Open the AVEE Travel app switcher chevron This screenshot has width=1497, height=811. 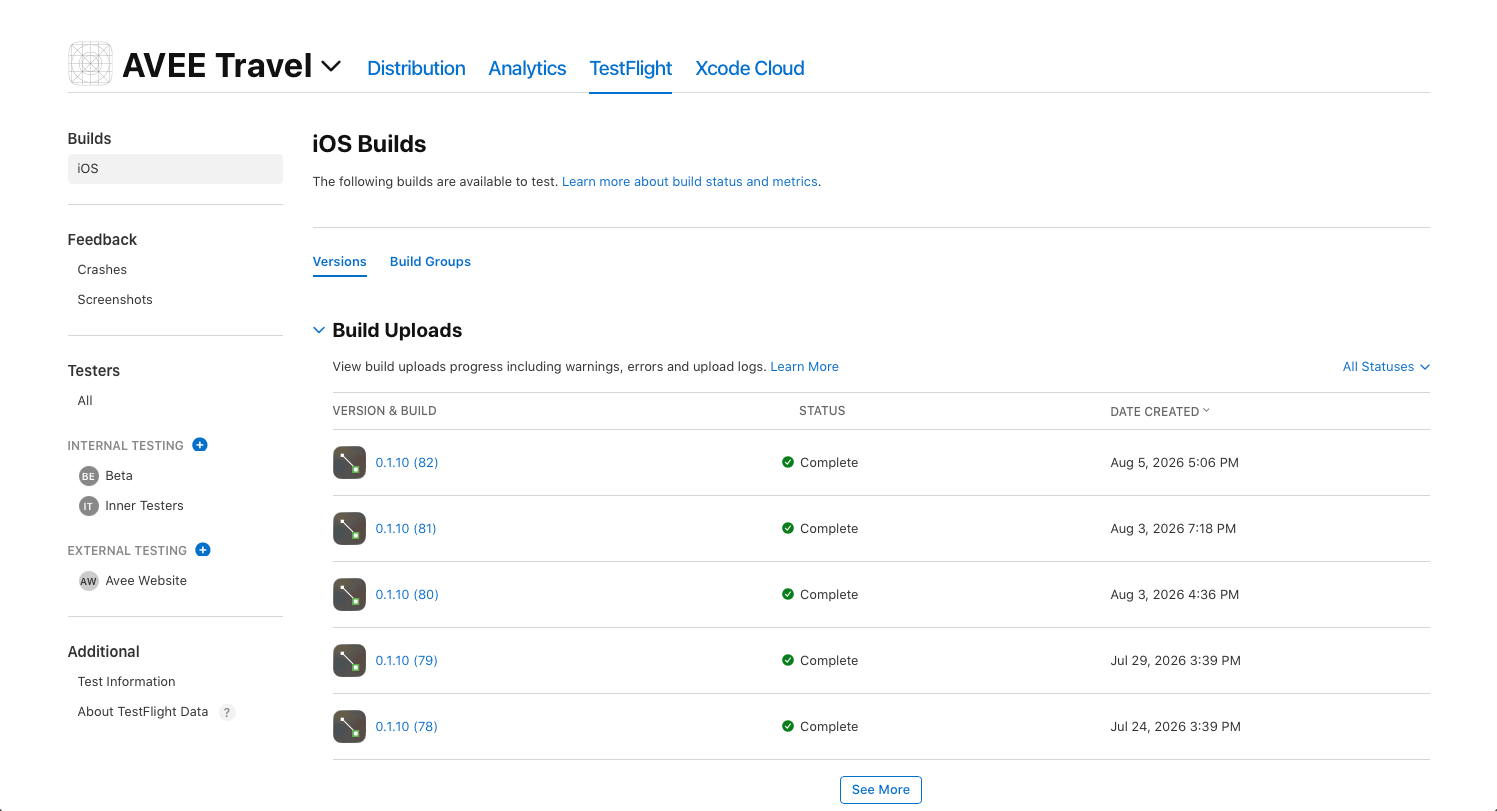tap(331, 66)
